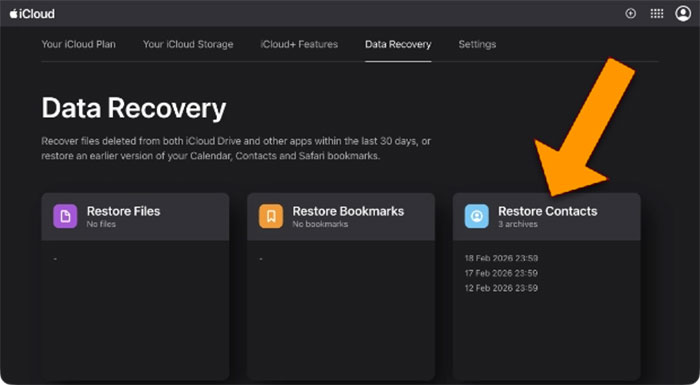
Task: Switch to Your iCloud Plan tab
Action: 79,44
